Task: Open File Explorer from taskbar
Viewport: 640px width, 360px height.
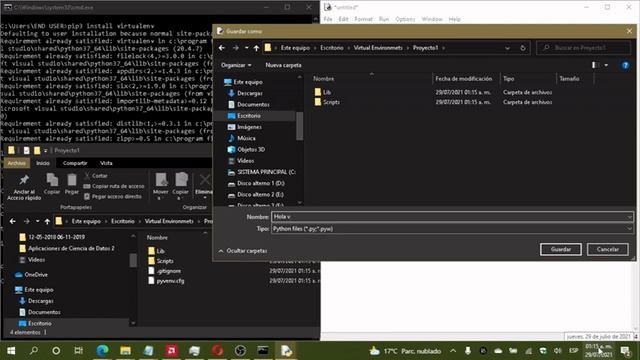Action: (125, 351)
